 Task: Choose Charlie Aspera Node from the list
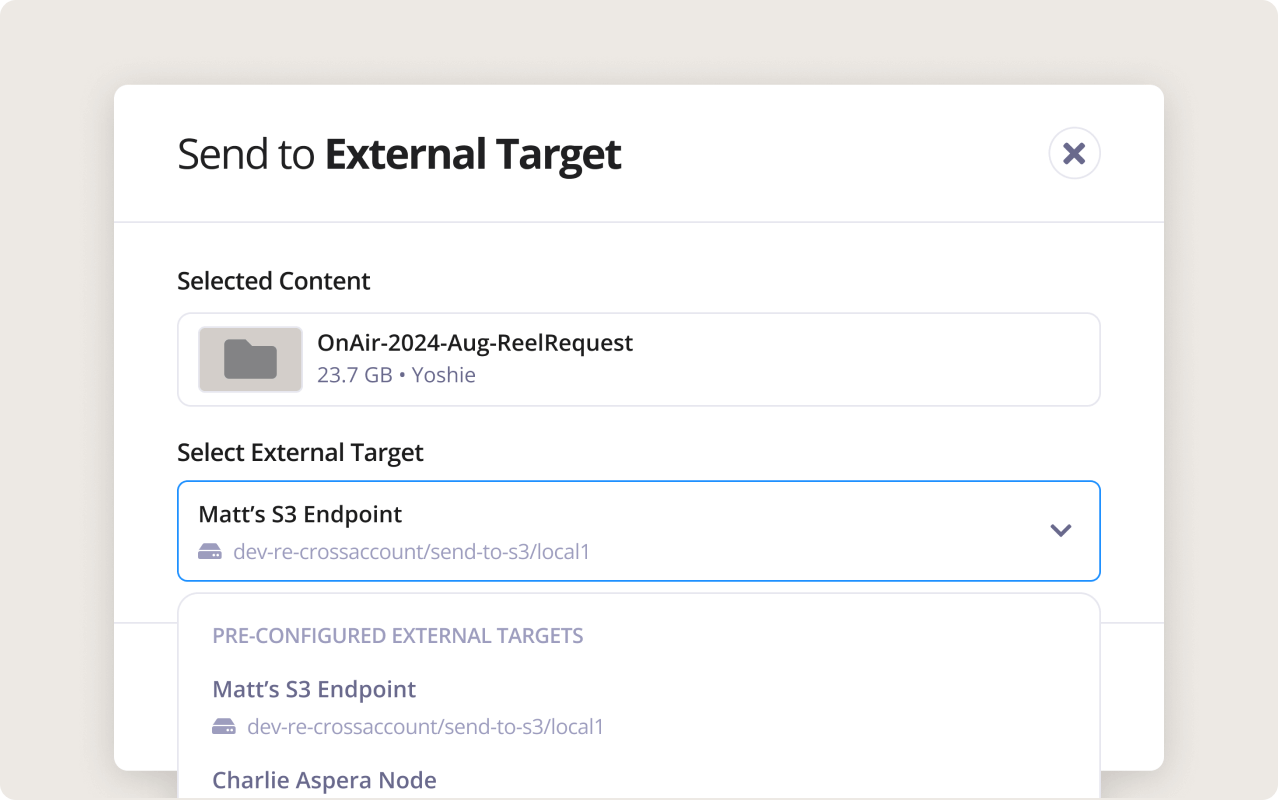pyautogui.click(x=324, y=780)
